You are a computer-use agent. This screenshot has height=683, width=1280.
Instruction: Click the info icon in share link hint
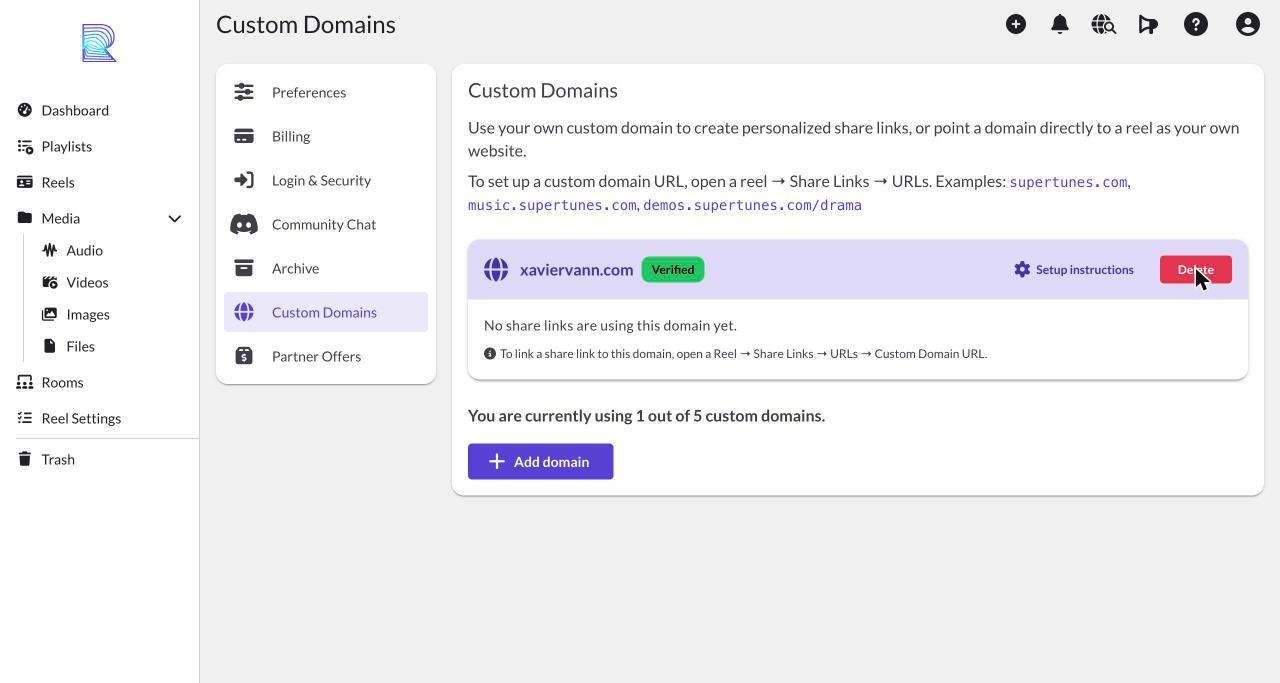(490, 353)
